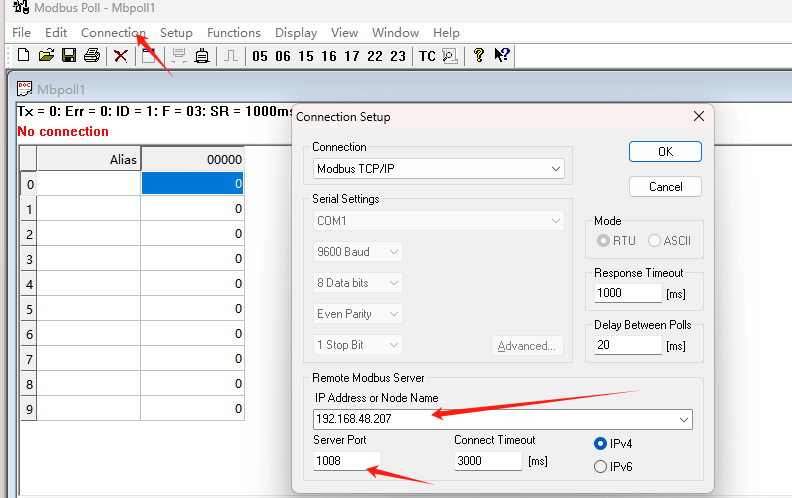Click the Print icon in toolbar
The image size is (792, 498).
tap(92, 56)
